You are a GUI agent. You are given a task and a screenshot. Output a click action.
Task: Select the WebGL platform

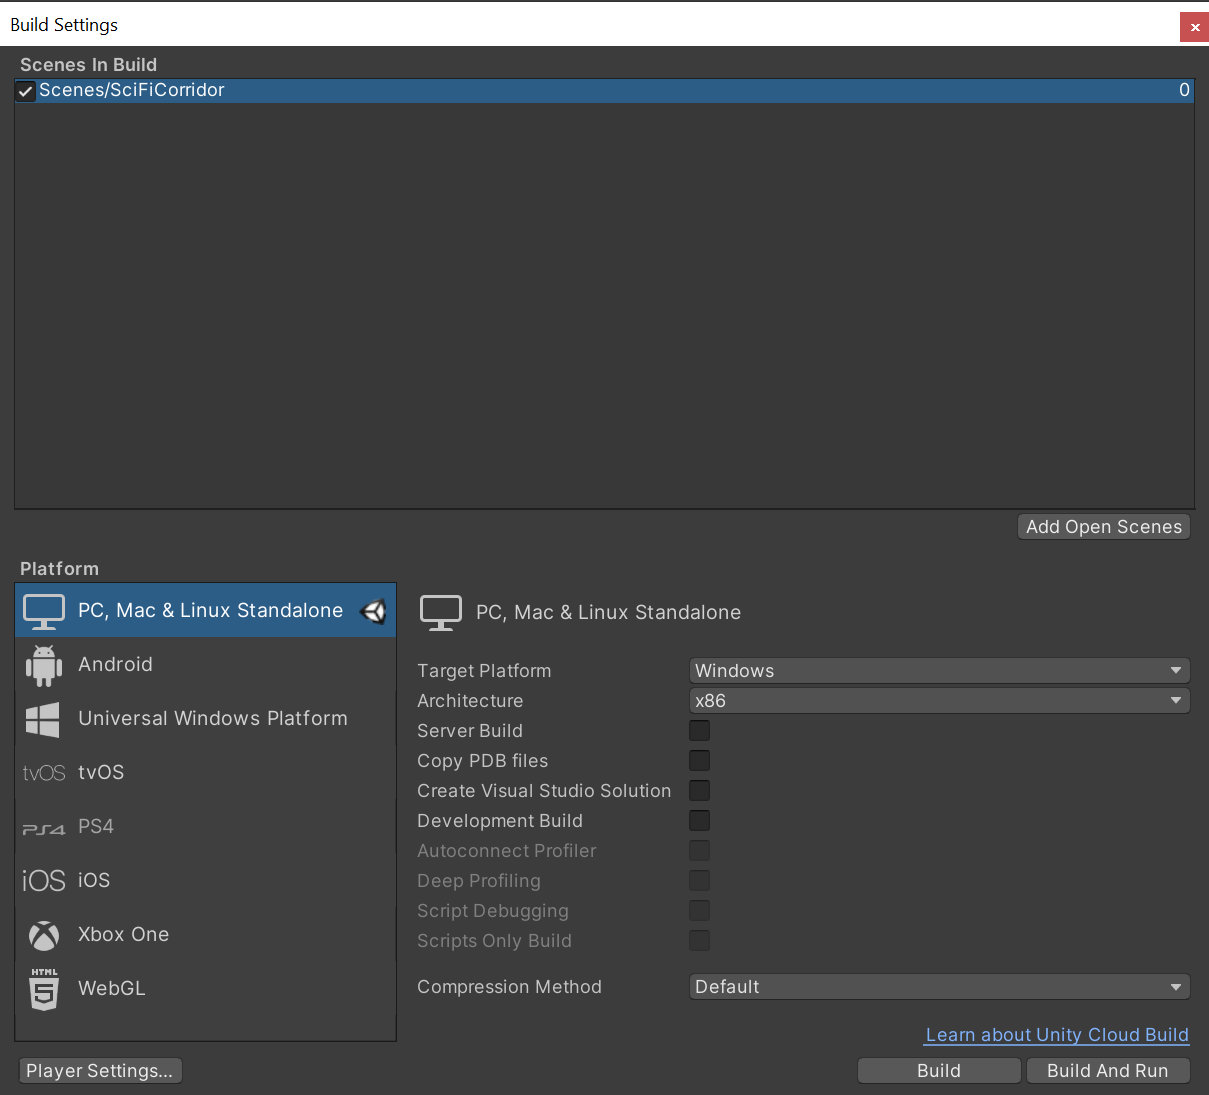click(206, 989)
